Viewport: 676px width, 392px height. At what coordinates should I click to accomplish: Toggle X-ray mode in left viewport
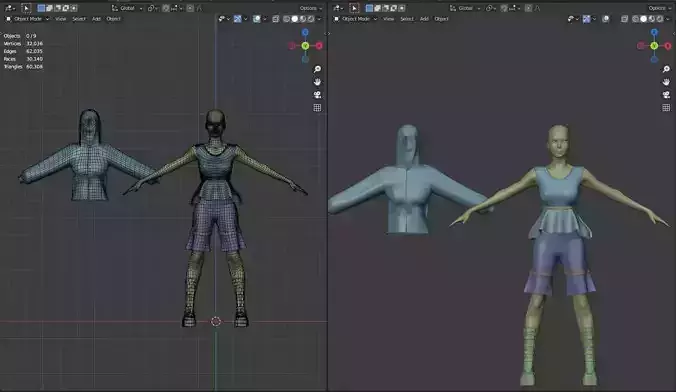[x=275, y=19]
